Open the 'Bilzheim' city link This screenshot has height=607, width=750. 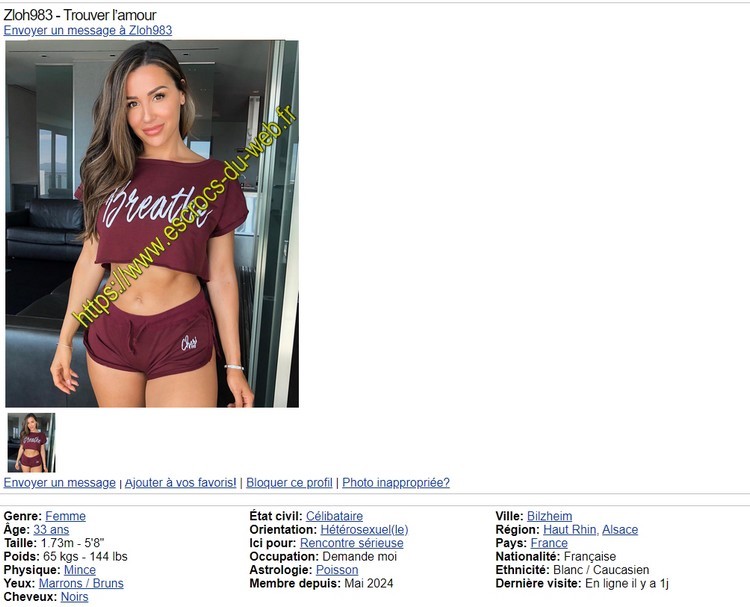549,516
